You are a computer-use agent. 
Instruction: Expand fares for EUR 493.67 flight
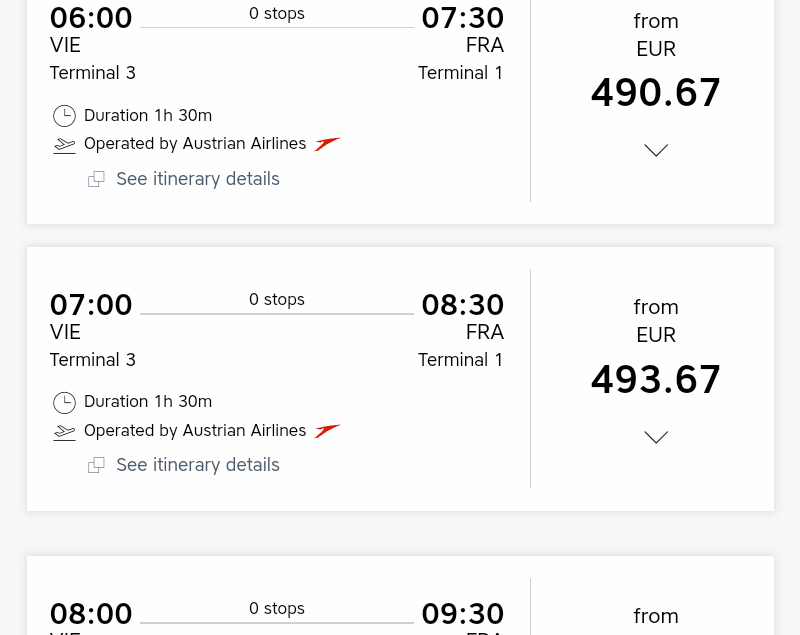coord(656,437)
